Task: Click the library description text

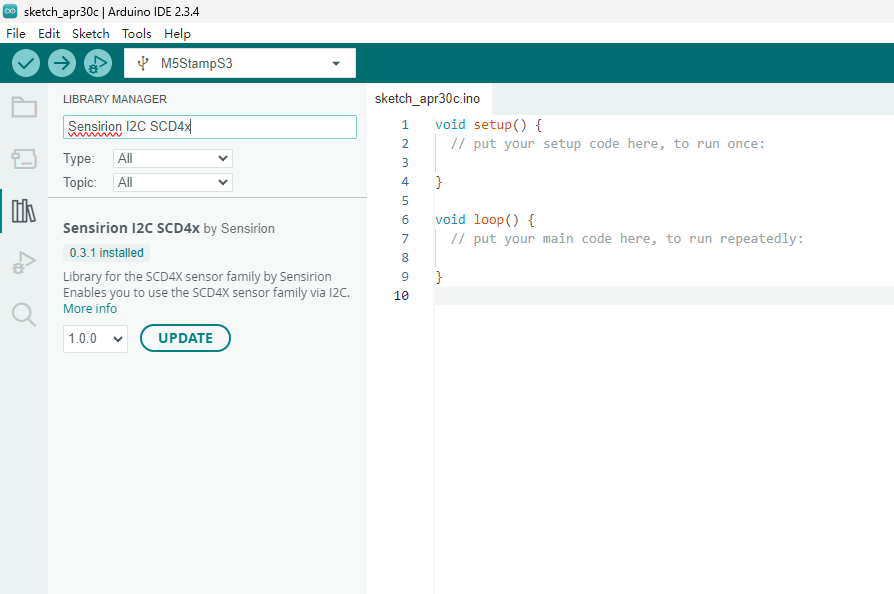Action: (x=206, y=284)
